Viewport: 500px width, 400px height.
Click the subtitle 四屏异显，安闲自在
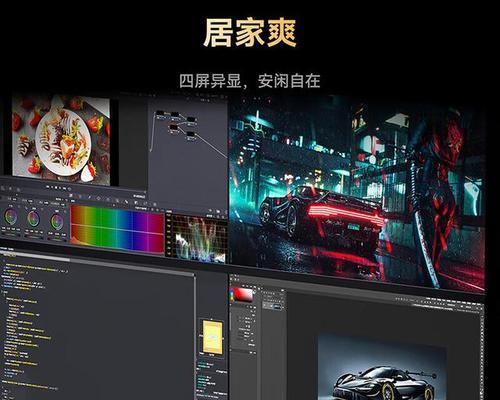[x=250, y=81]
